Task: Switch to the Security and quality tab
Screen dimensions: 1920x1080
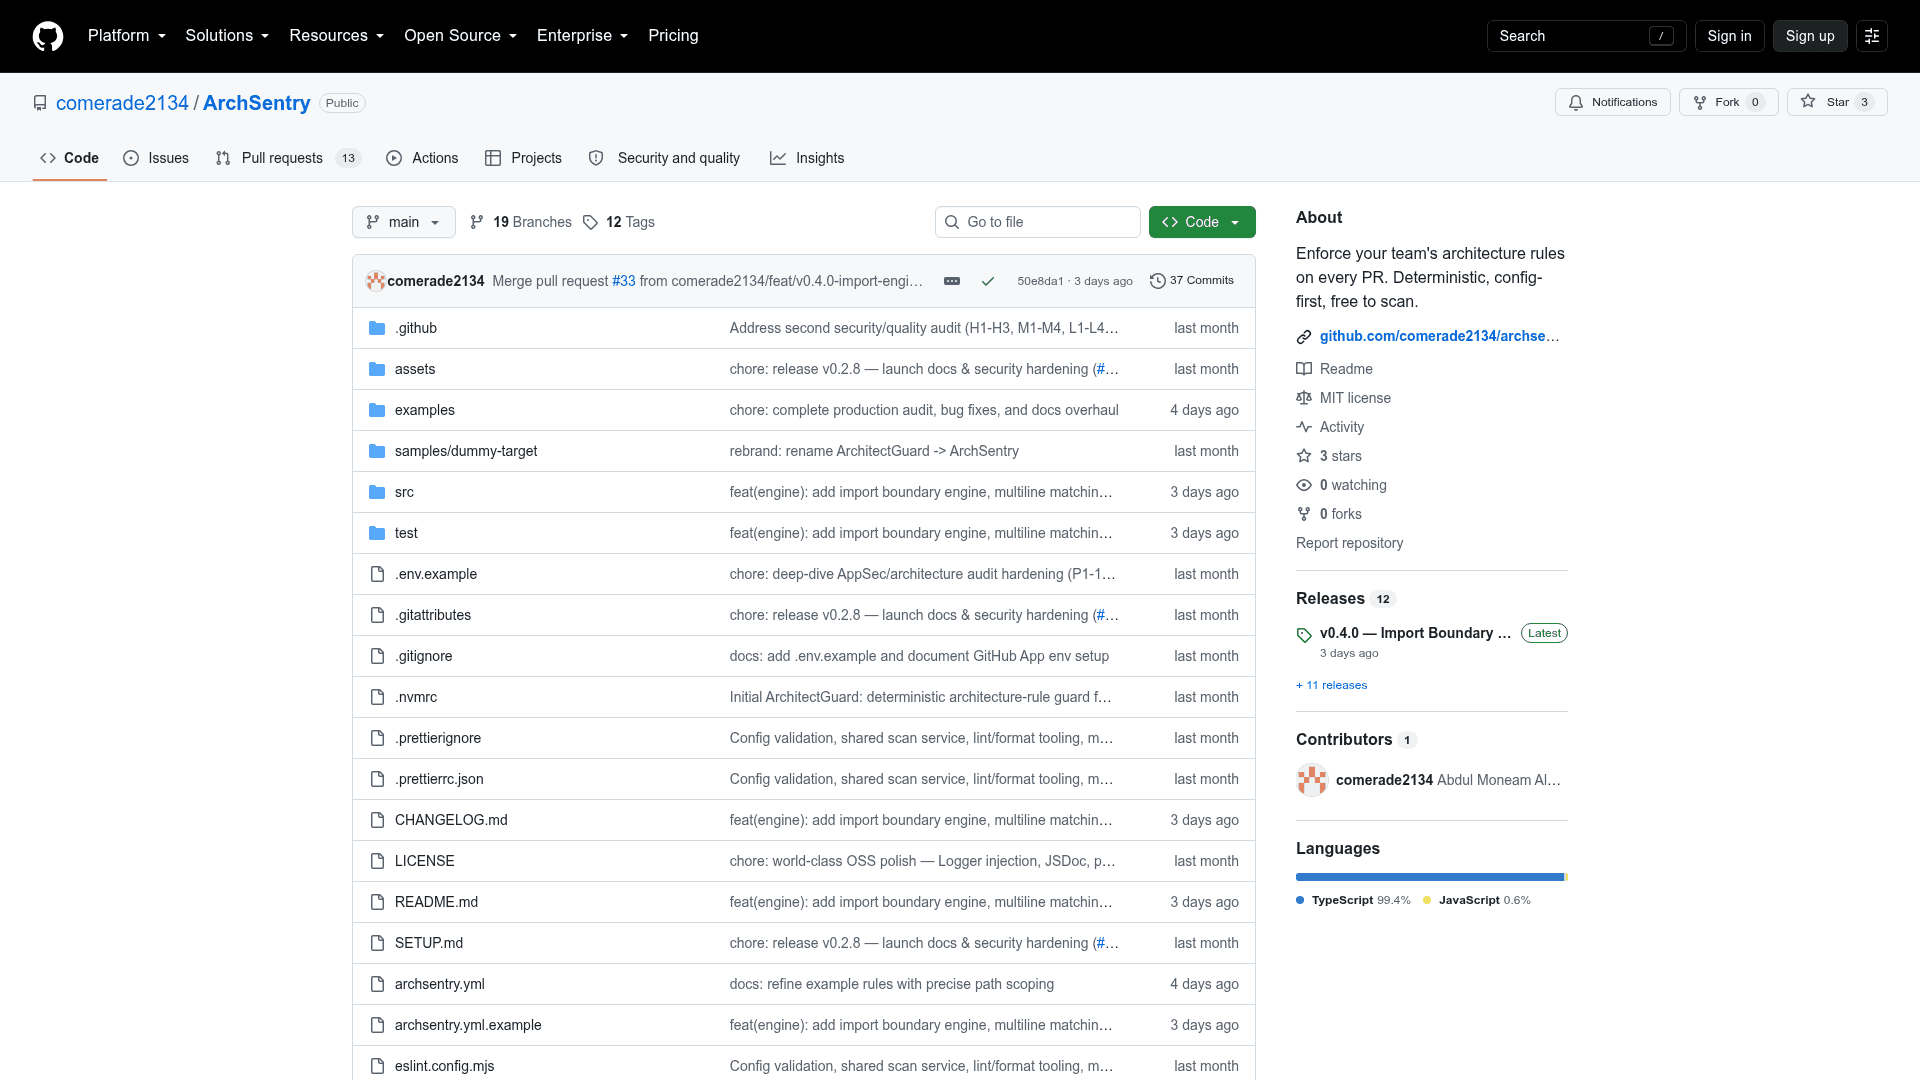Action: [664, 158]
